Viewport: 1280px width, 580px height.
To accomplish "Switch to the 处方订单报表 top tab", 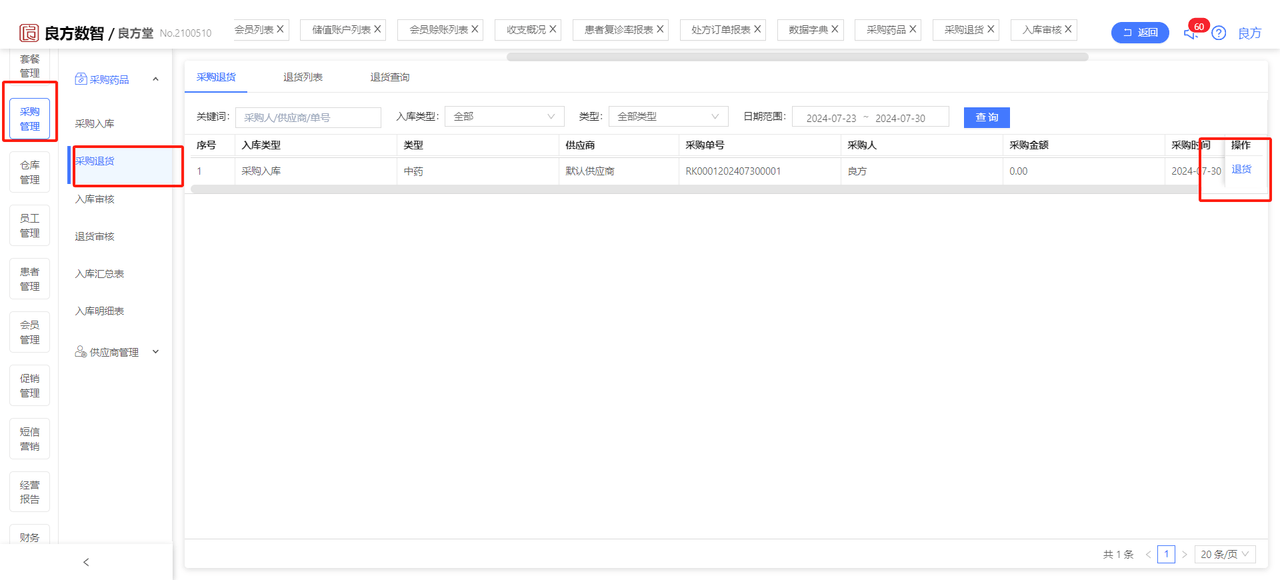I will [x=721, y=30].
